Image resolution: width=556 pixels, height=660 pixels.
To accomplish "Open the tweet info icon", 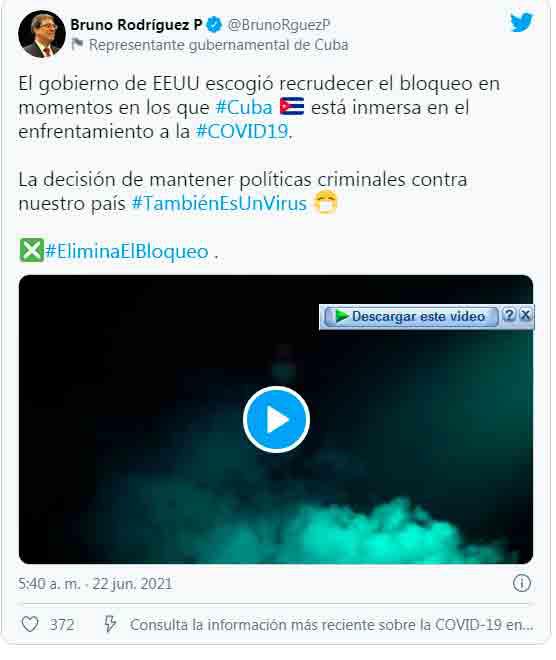I will 521,583.
